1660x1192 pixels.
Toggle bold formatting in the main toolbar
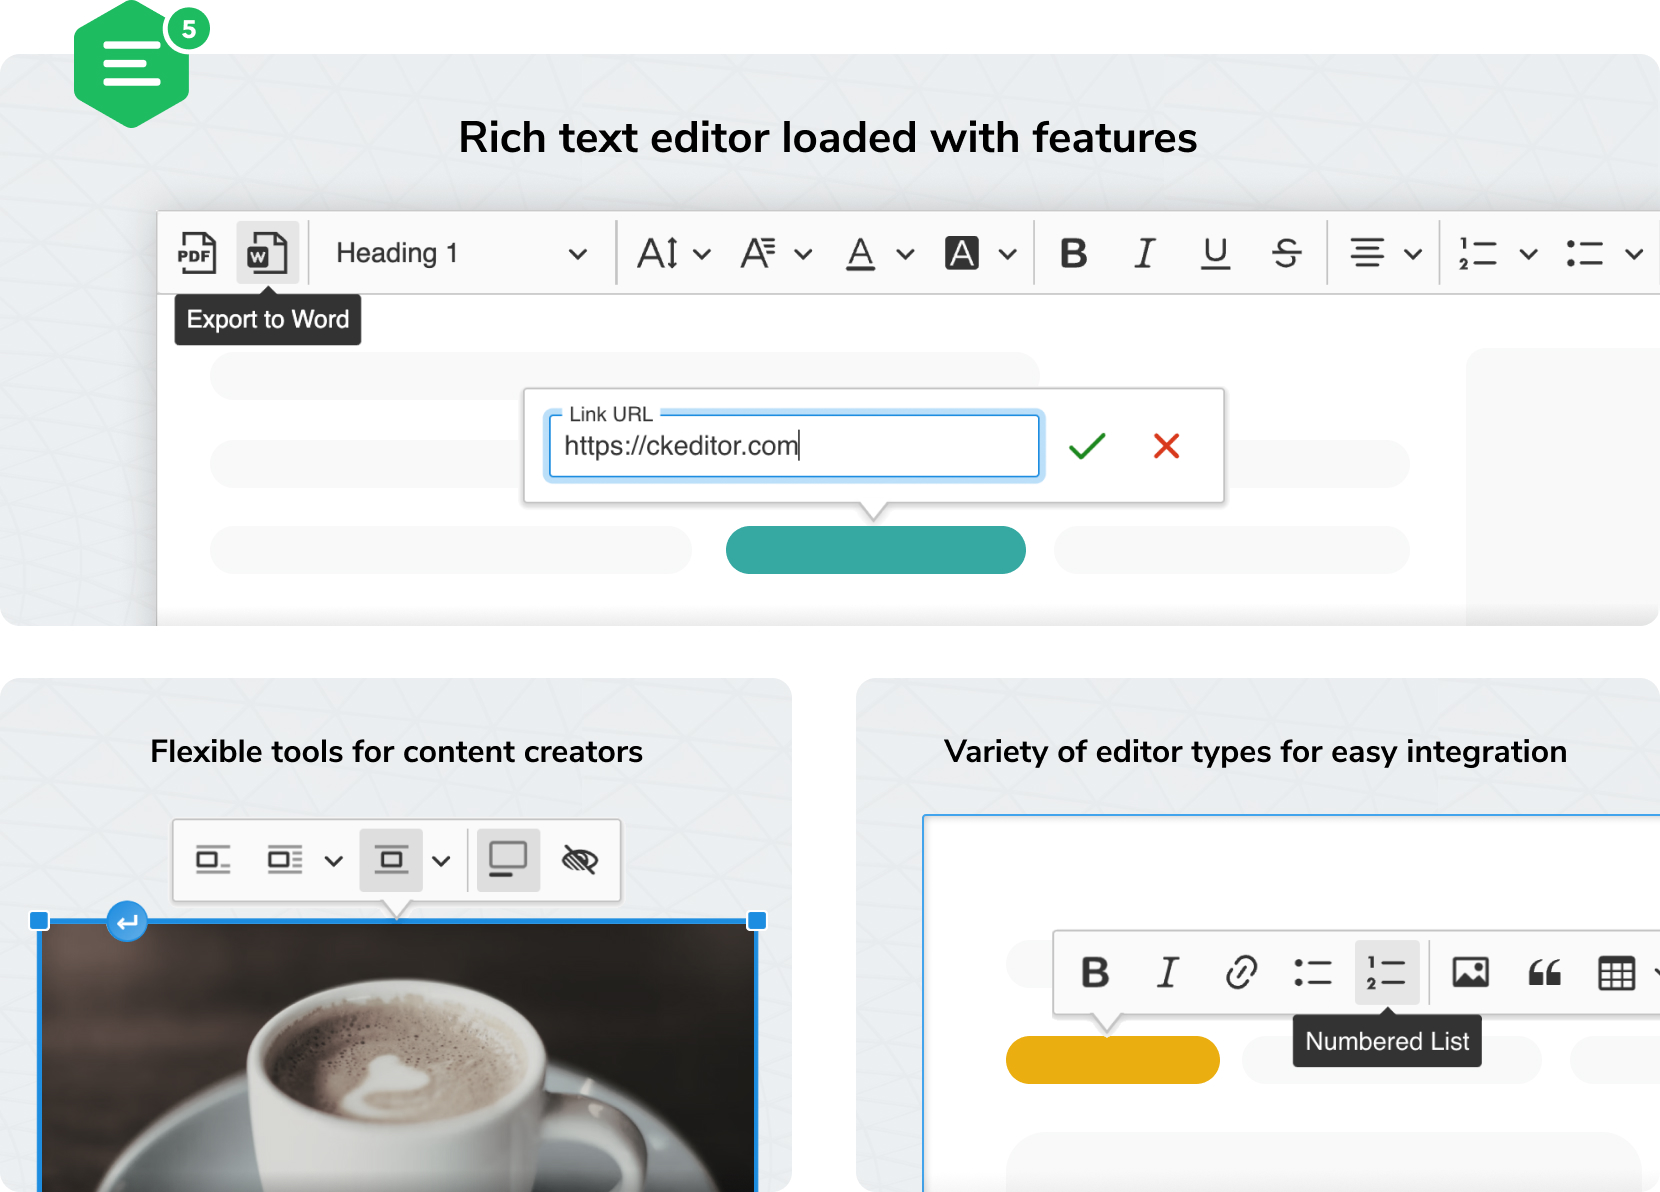point(1074,252)
